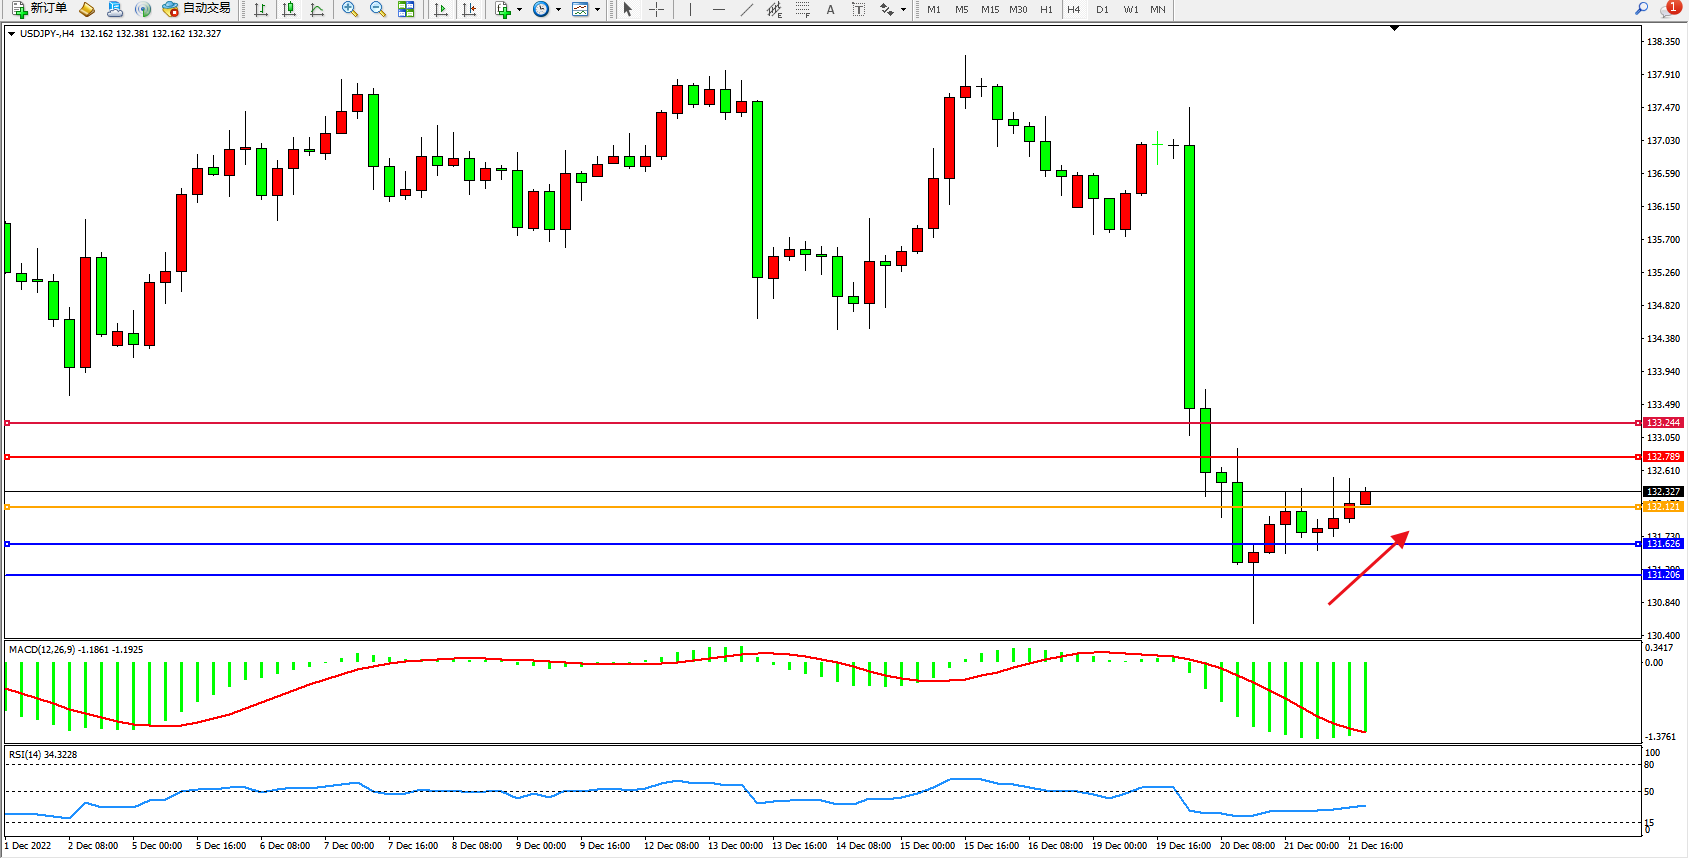Viewport: 1689px width, 858px height.
Task: Switch to D1 timeframe
Action: point(1102,9)
